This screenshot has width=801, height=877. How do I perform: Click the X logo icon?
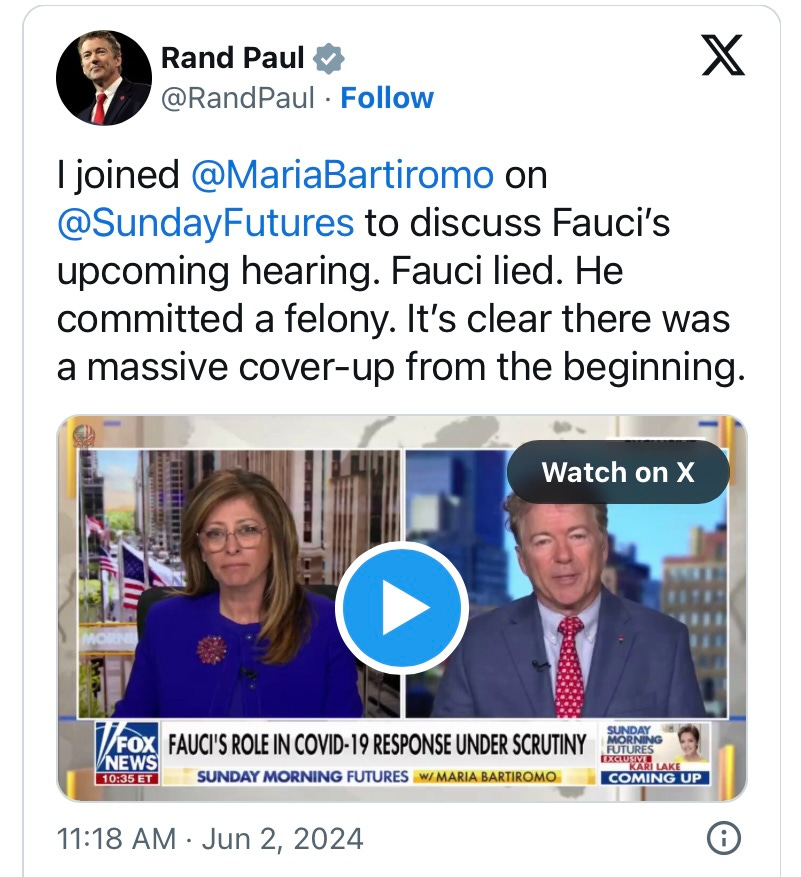coord(723,55)
